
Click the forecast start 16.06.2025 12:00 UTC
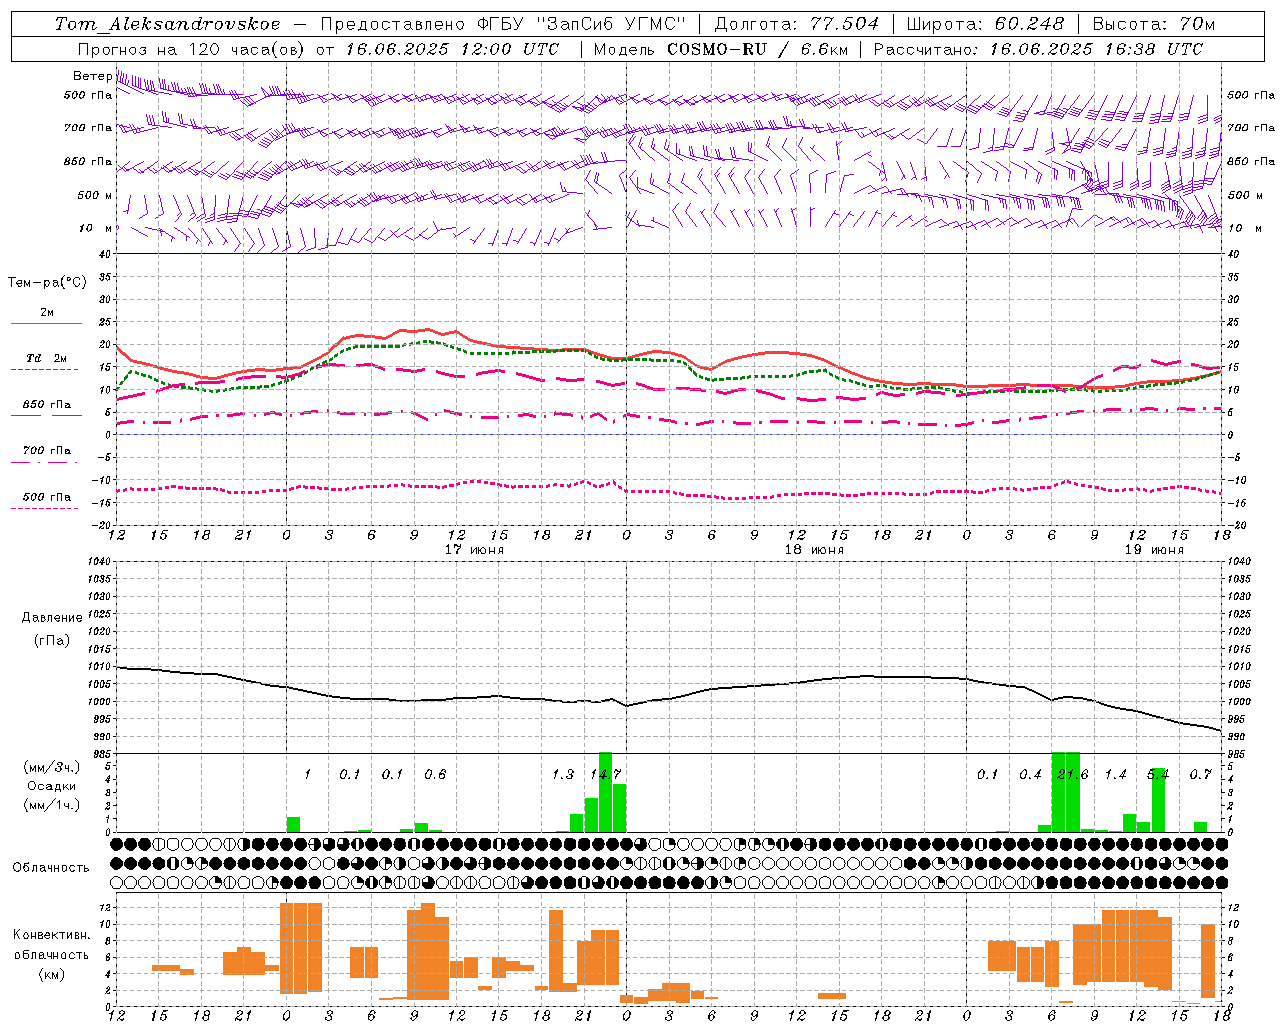click(453, 49)
